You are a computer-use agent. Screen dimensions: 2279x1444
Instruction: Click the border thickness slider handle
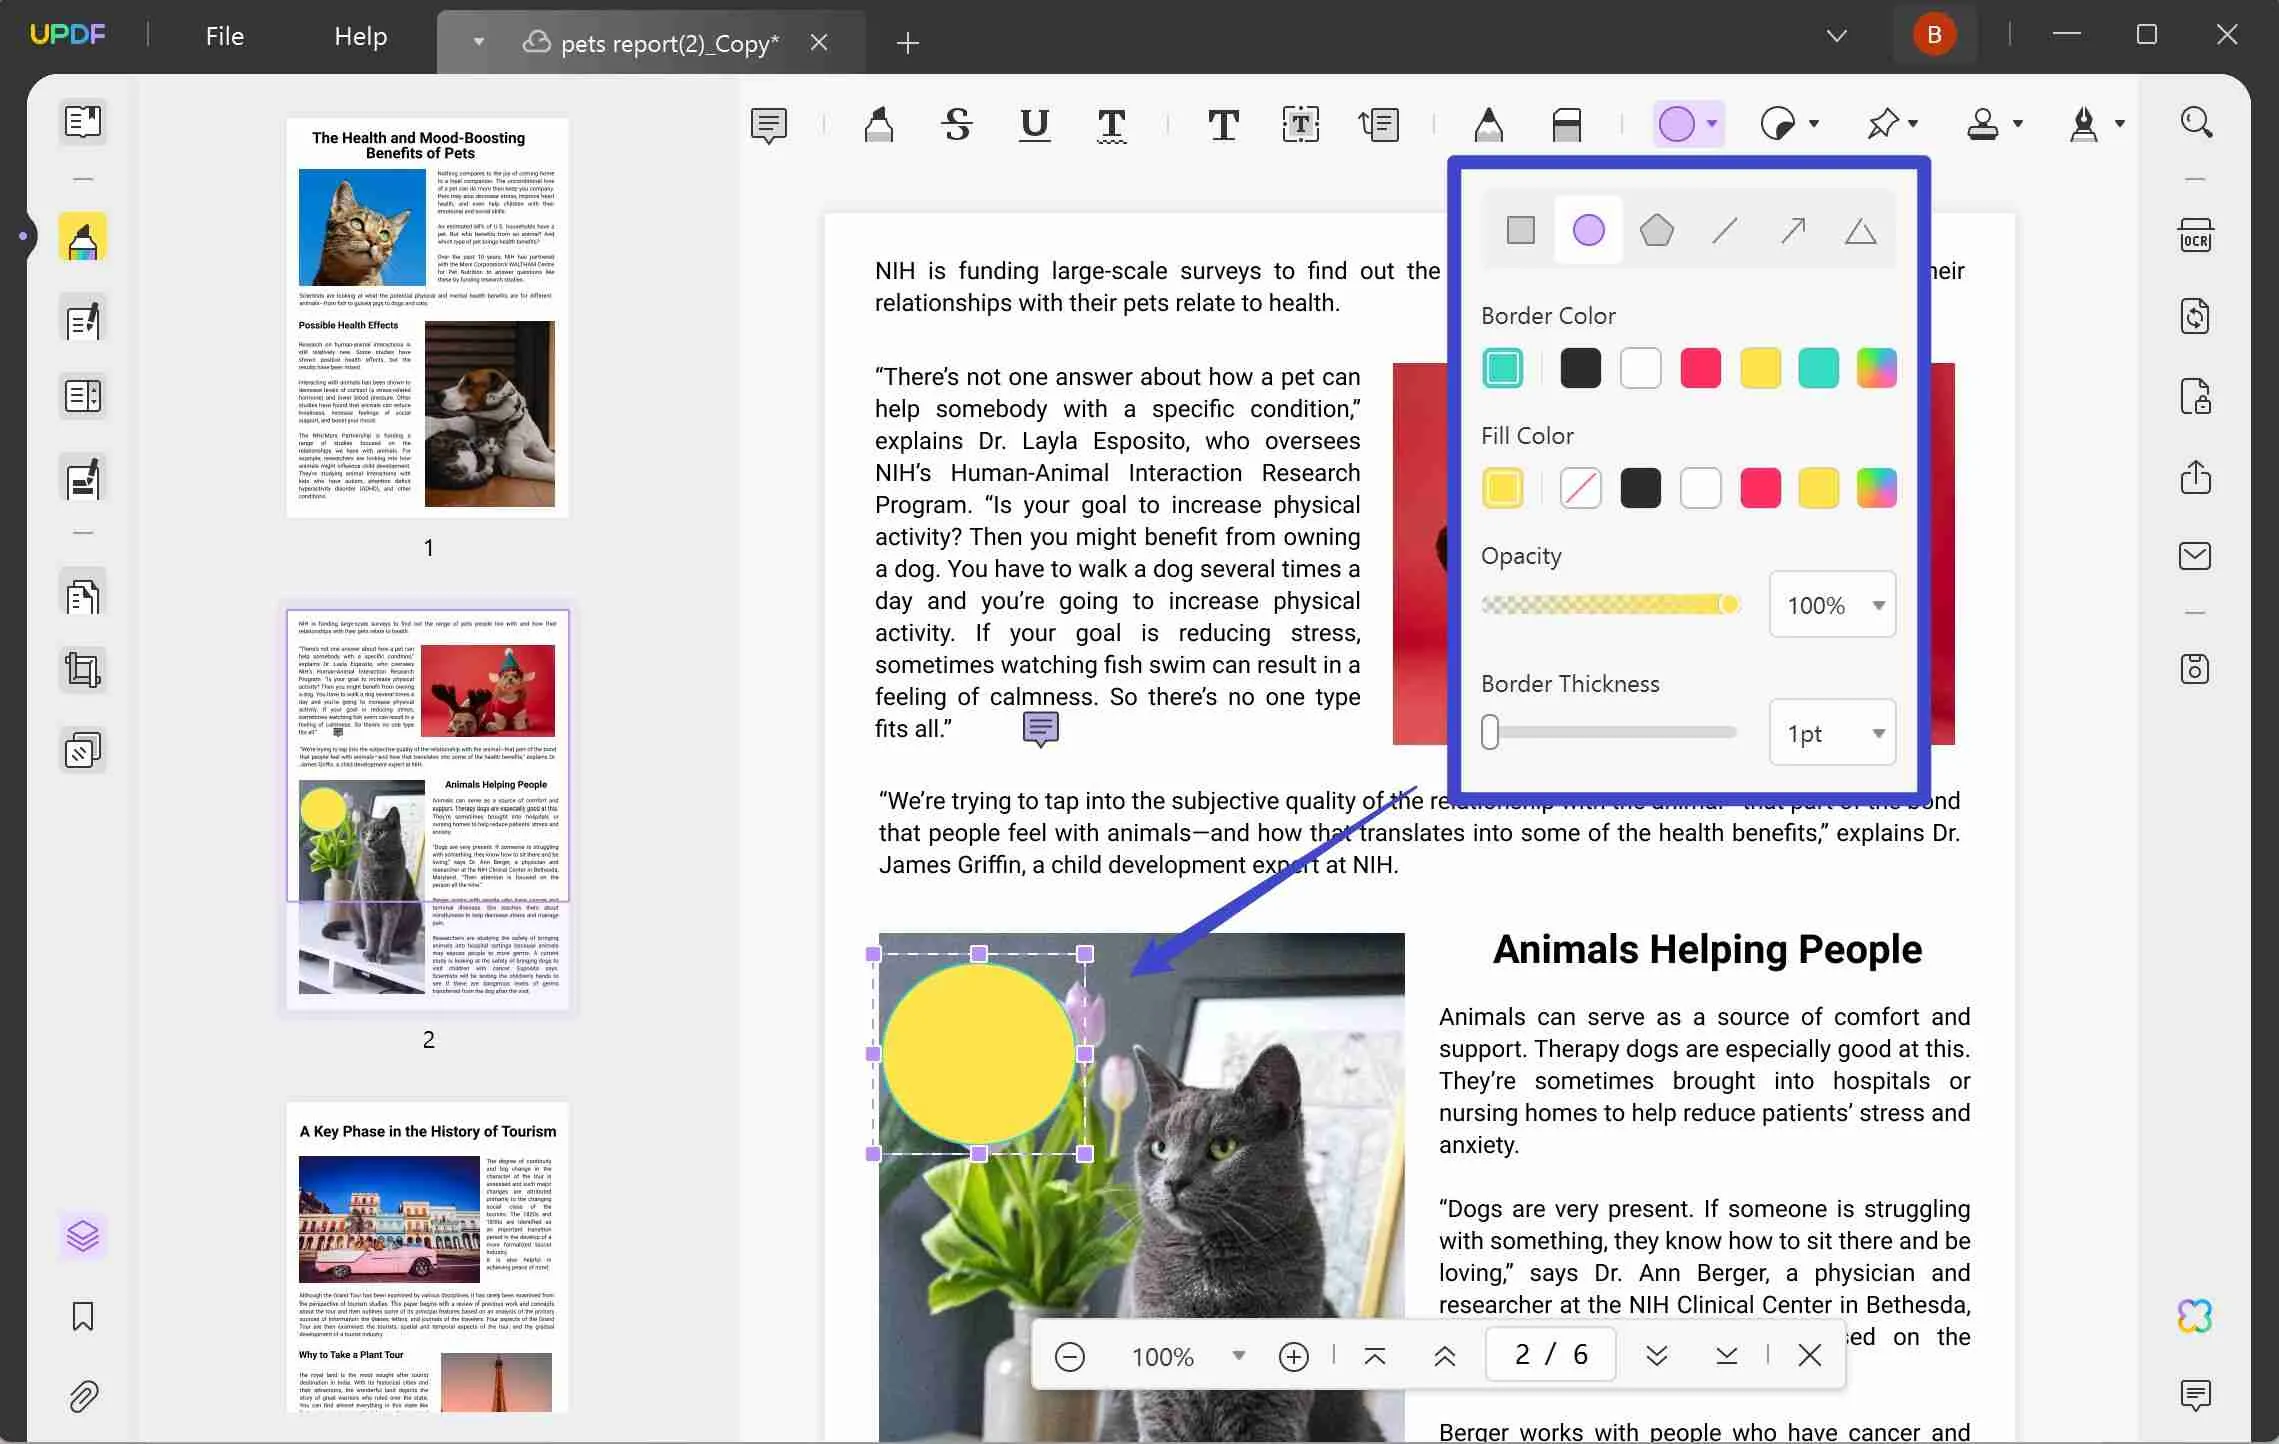coord(1490,732)
